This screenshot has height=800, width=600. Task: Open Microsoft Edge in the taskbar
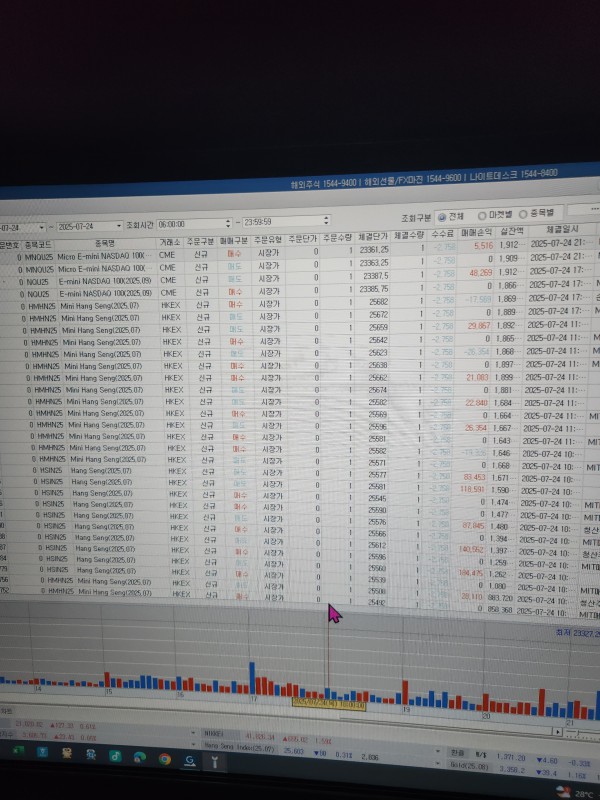(140, 757)
